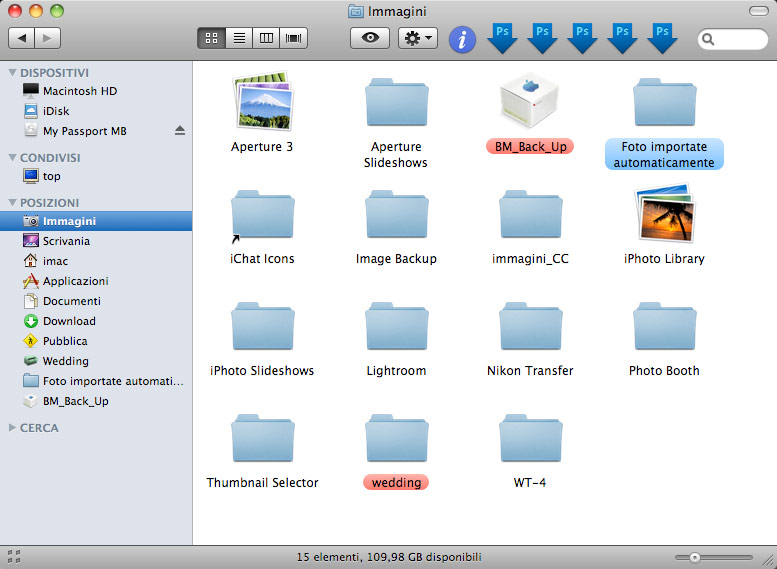Image resolution: width=777 pixels, height=569 pixels.
Task: Select the Nikon Transfer folder
Action: point(530,327)
